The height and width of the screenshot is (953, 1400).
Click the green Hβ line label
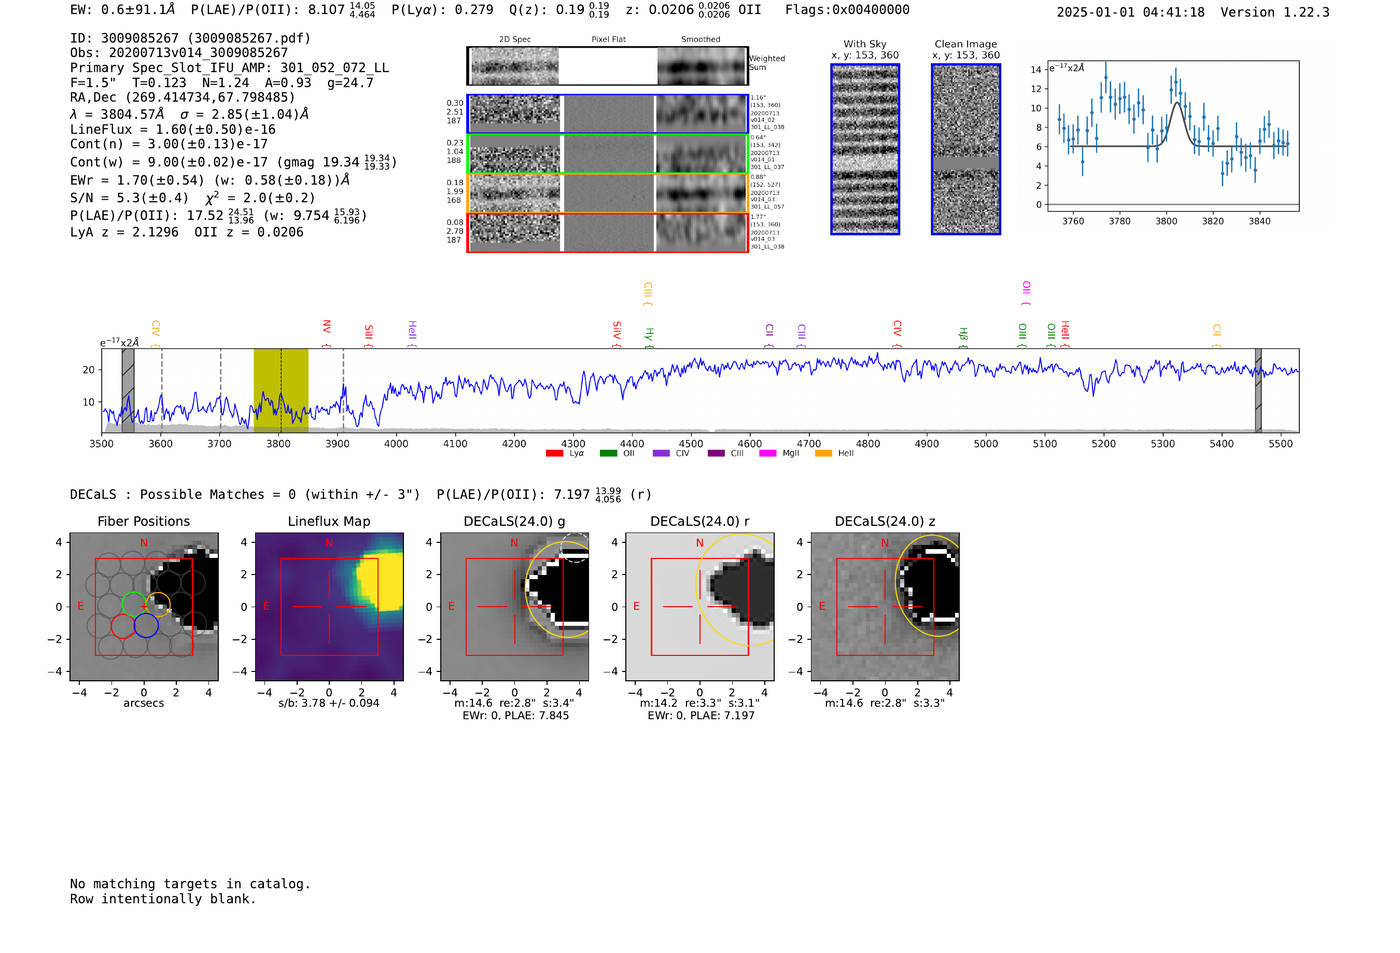tap(964, 336)
